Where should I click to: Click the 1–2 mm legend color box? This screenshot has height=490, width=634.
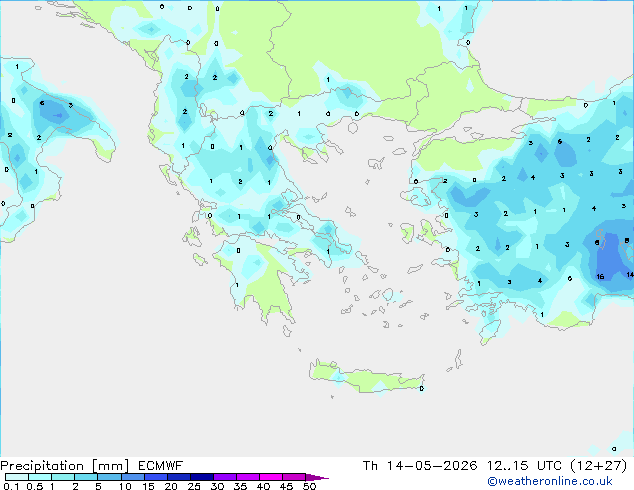click(x=63, y=477)
